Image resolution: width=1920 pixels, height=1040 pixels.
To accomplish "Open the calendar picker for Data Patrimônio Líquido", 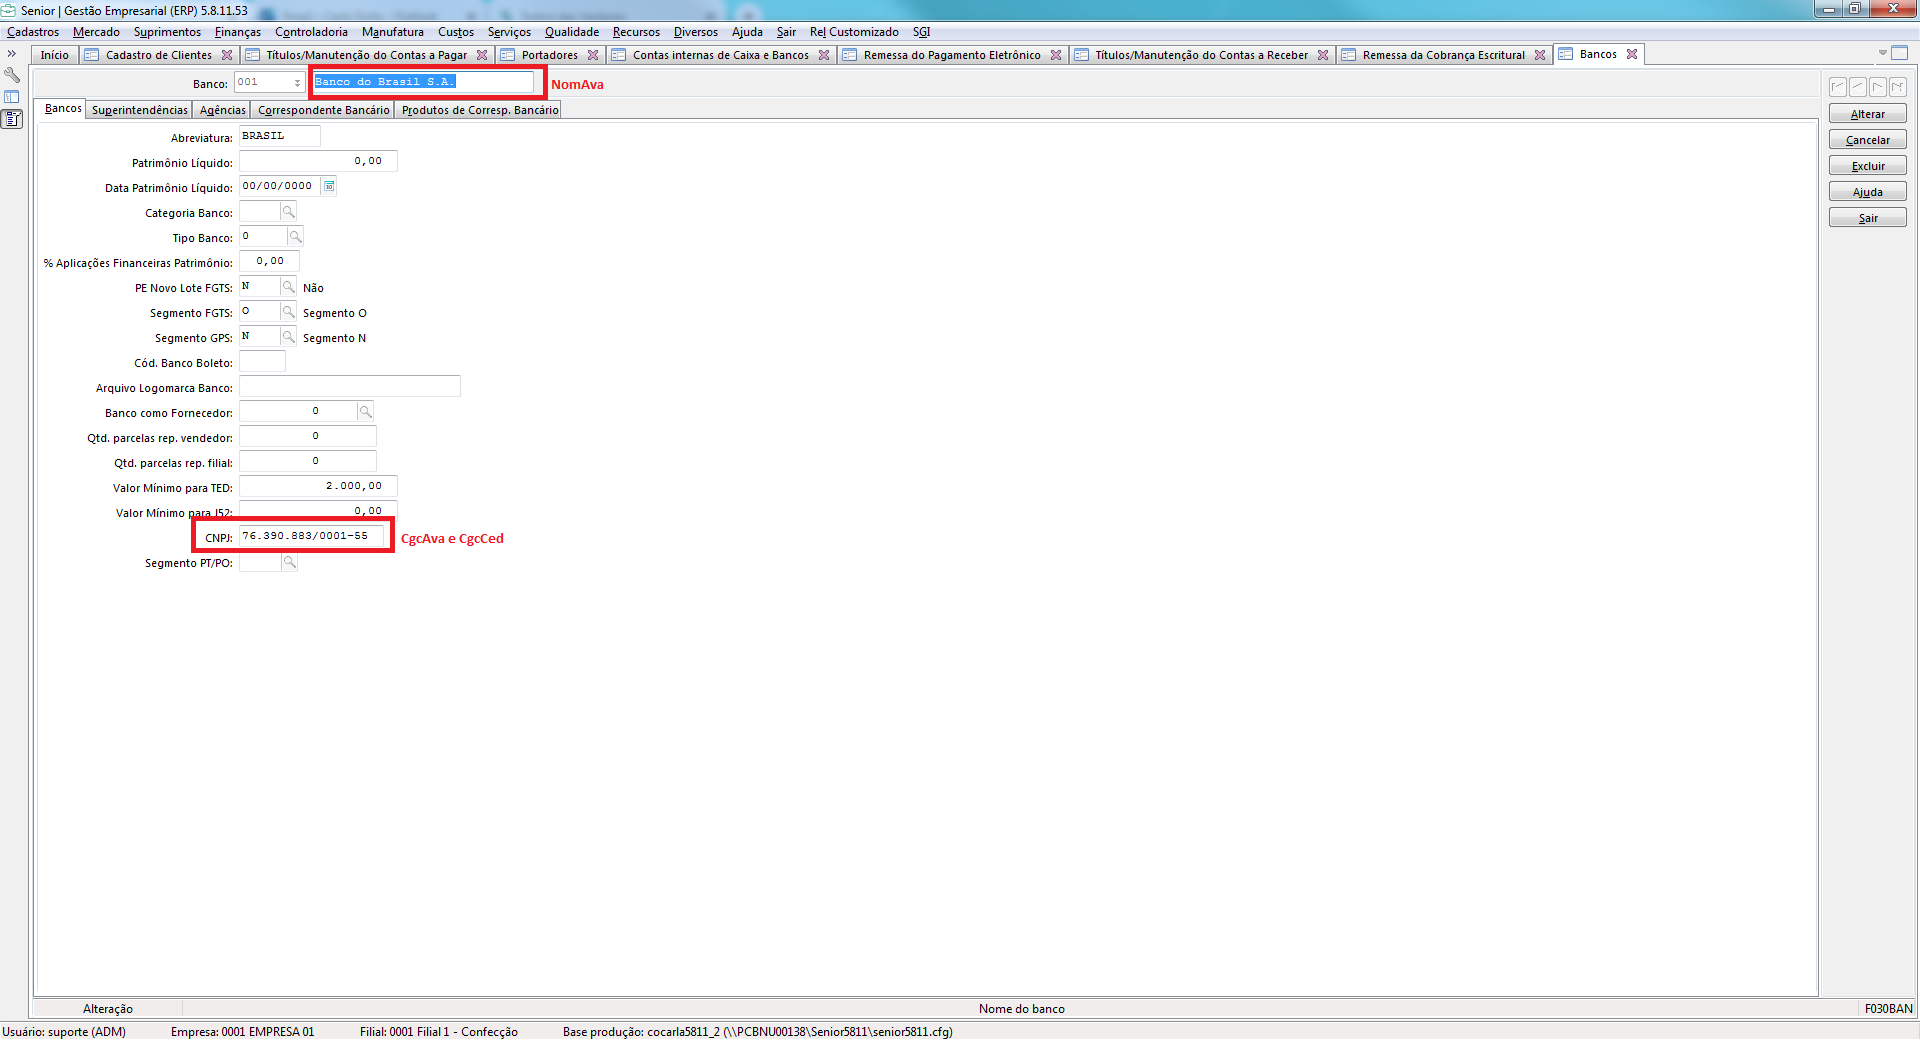I will coord(329,186).
